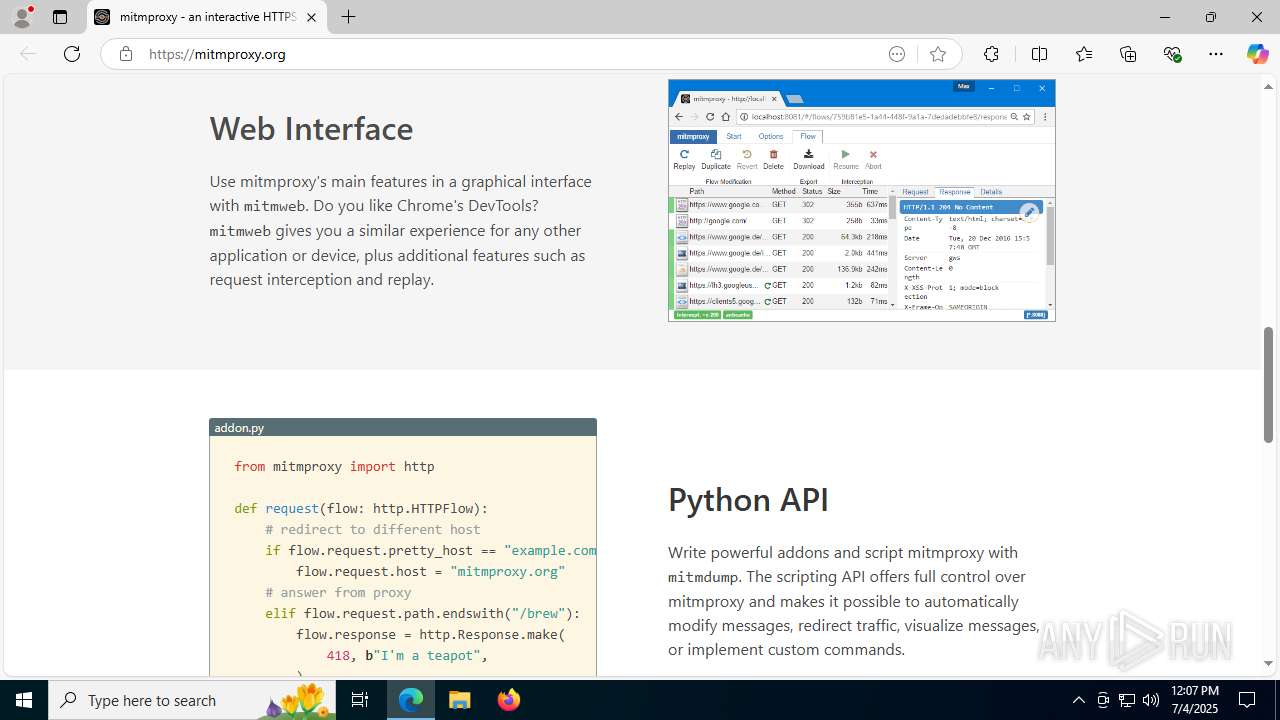
Task: Close the mitmproxy browser tab
Action: click(311, 17)
